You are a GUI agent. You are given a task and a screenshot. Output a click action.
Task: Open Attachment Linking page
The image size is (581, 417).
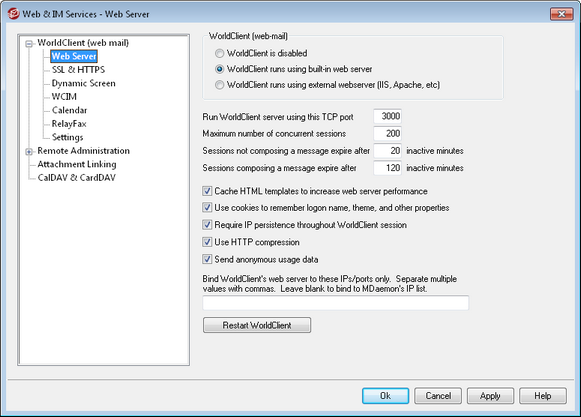pyautogui.click(x=77, y=164)
